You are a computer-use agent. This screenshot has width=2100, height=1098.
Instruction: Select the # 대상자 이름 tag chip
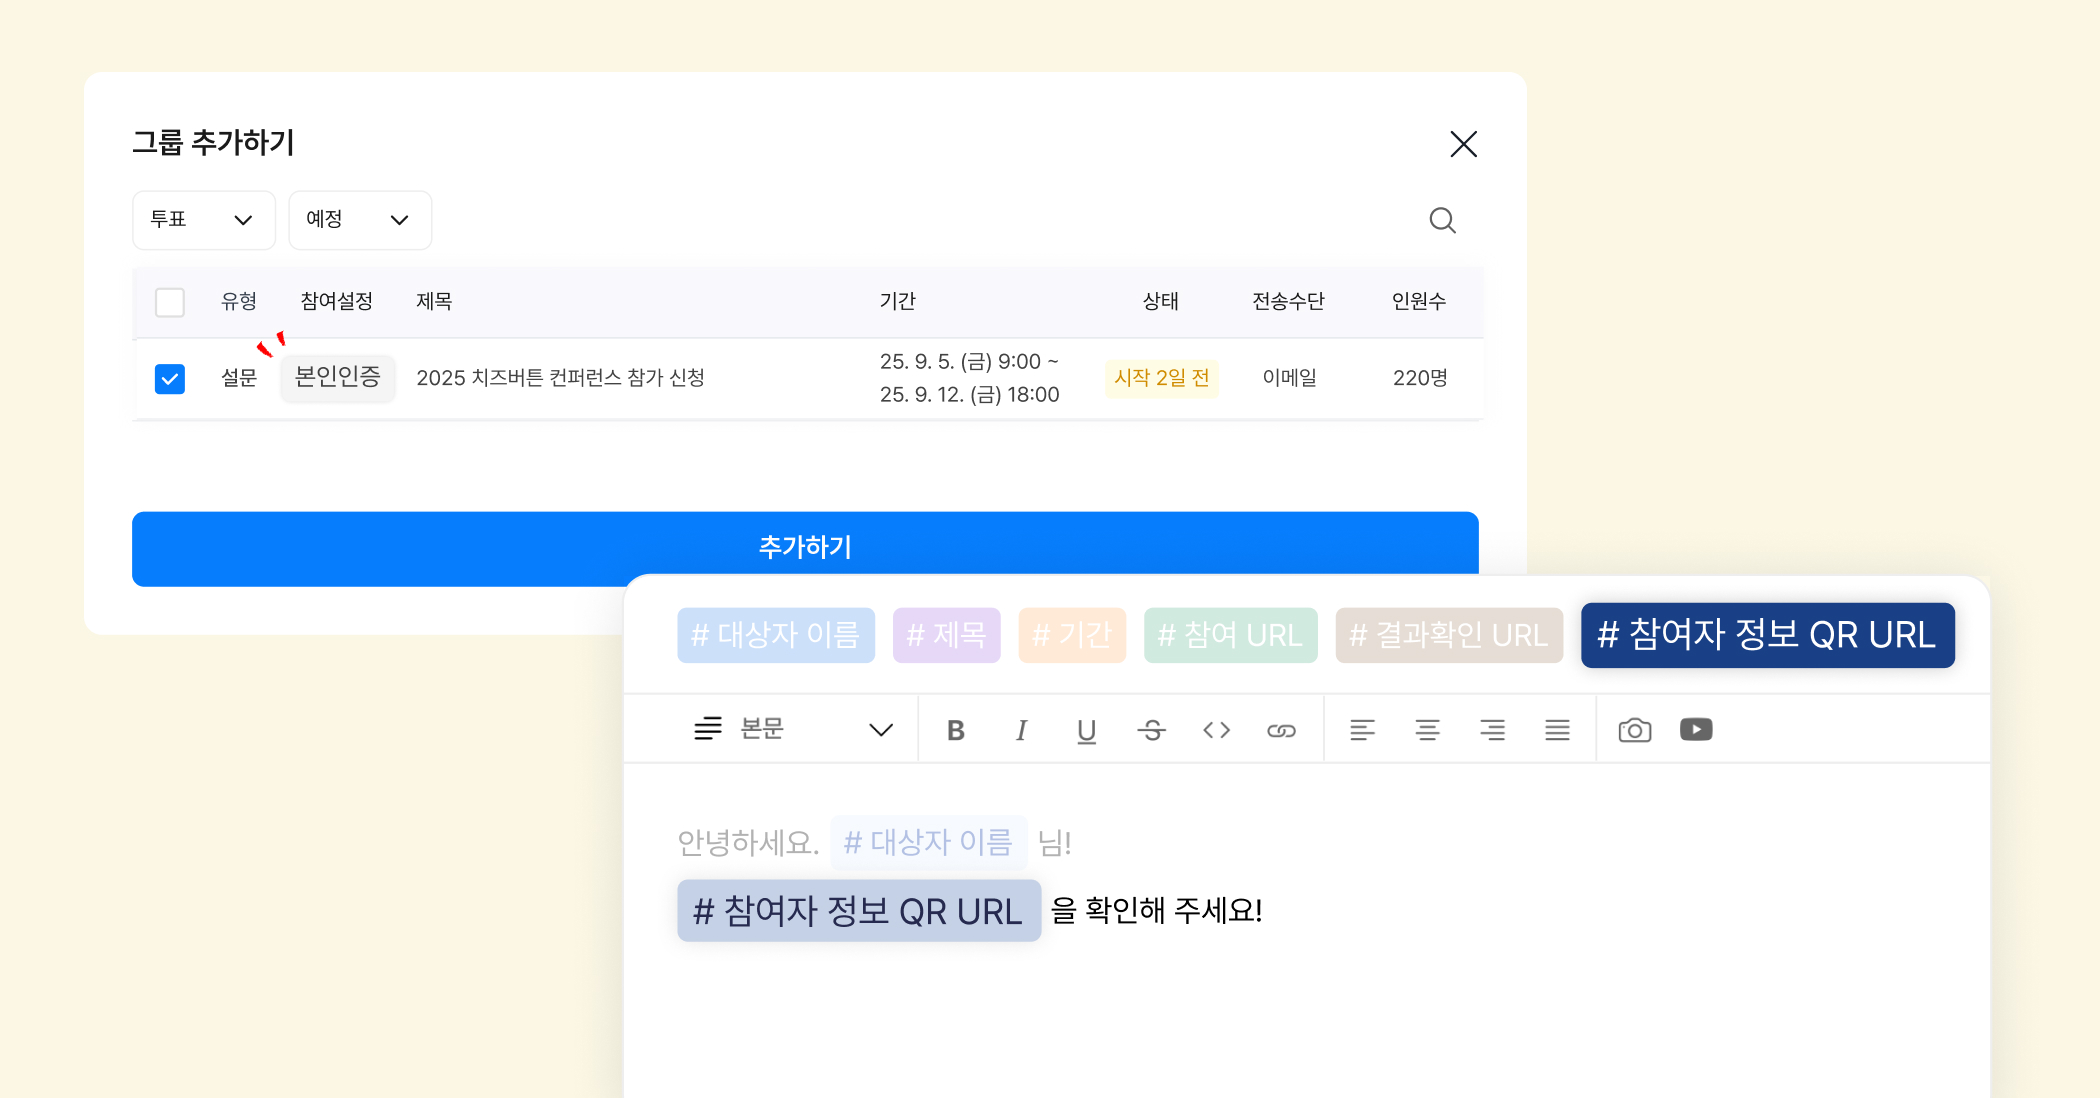[x=776, y=635]
